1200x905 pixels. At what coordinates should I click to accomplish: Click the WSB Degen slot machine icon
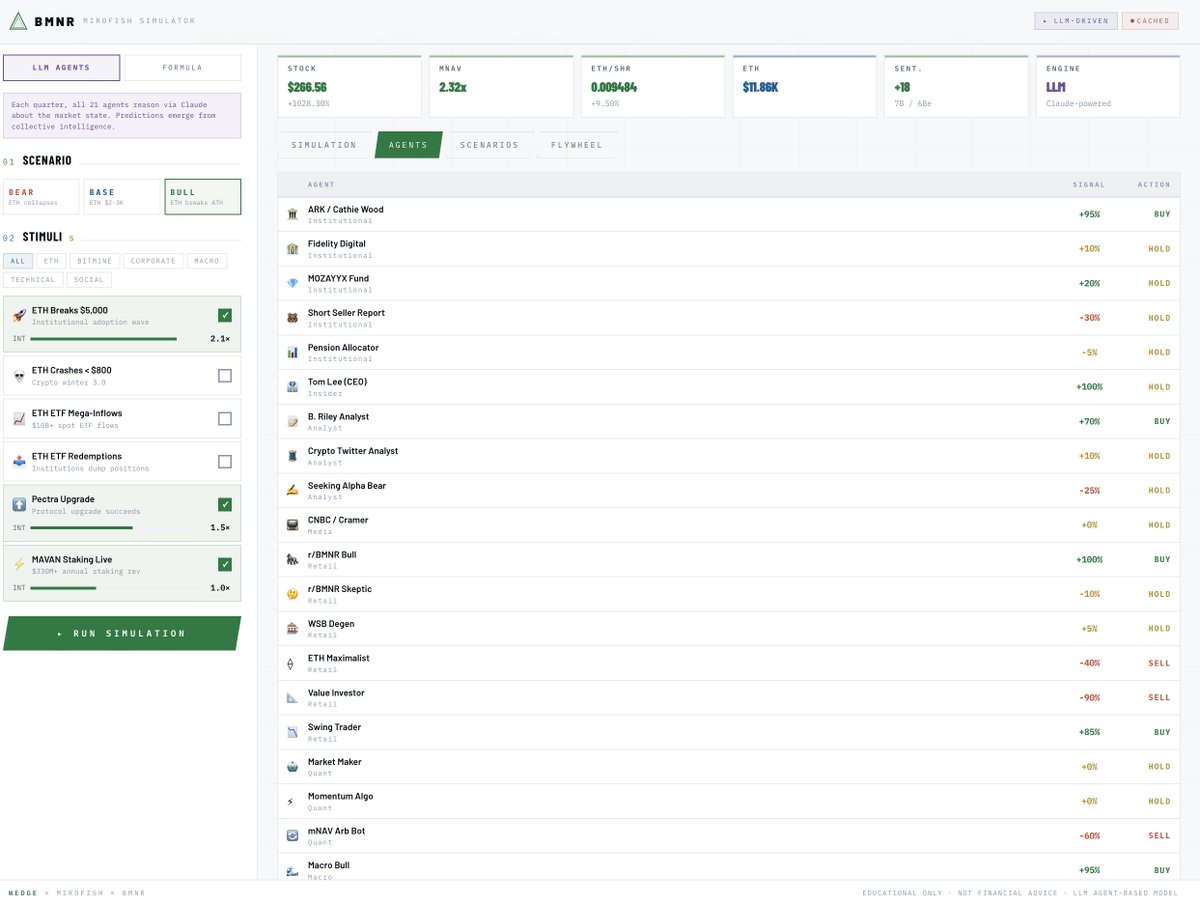pyautogui.click(x=292, y=628)
